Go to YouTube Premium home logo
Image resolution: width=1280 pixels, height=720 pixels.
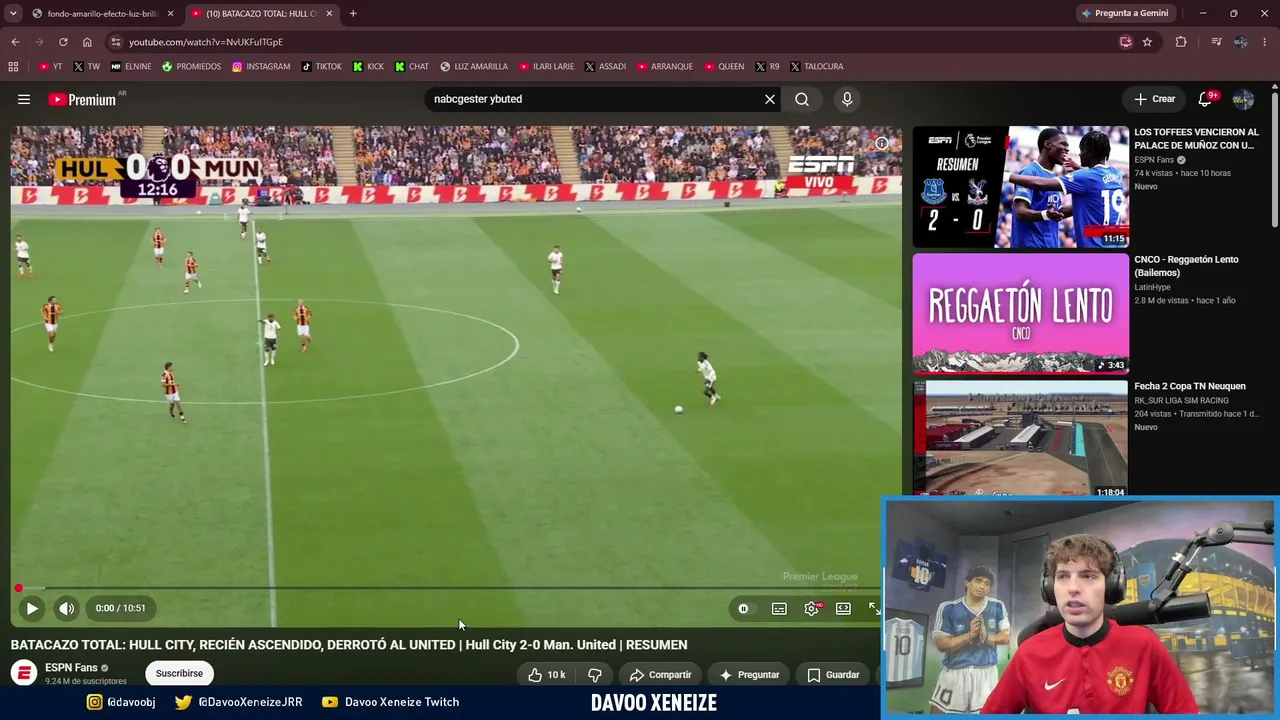point(82,99)
